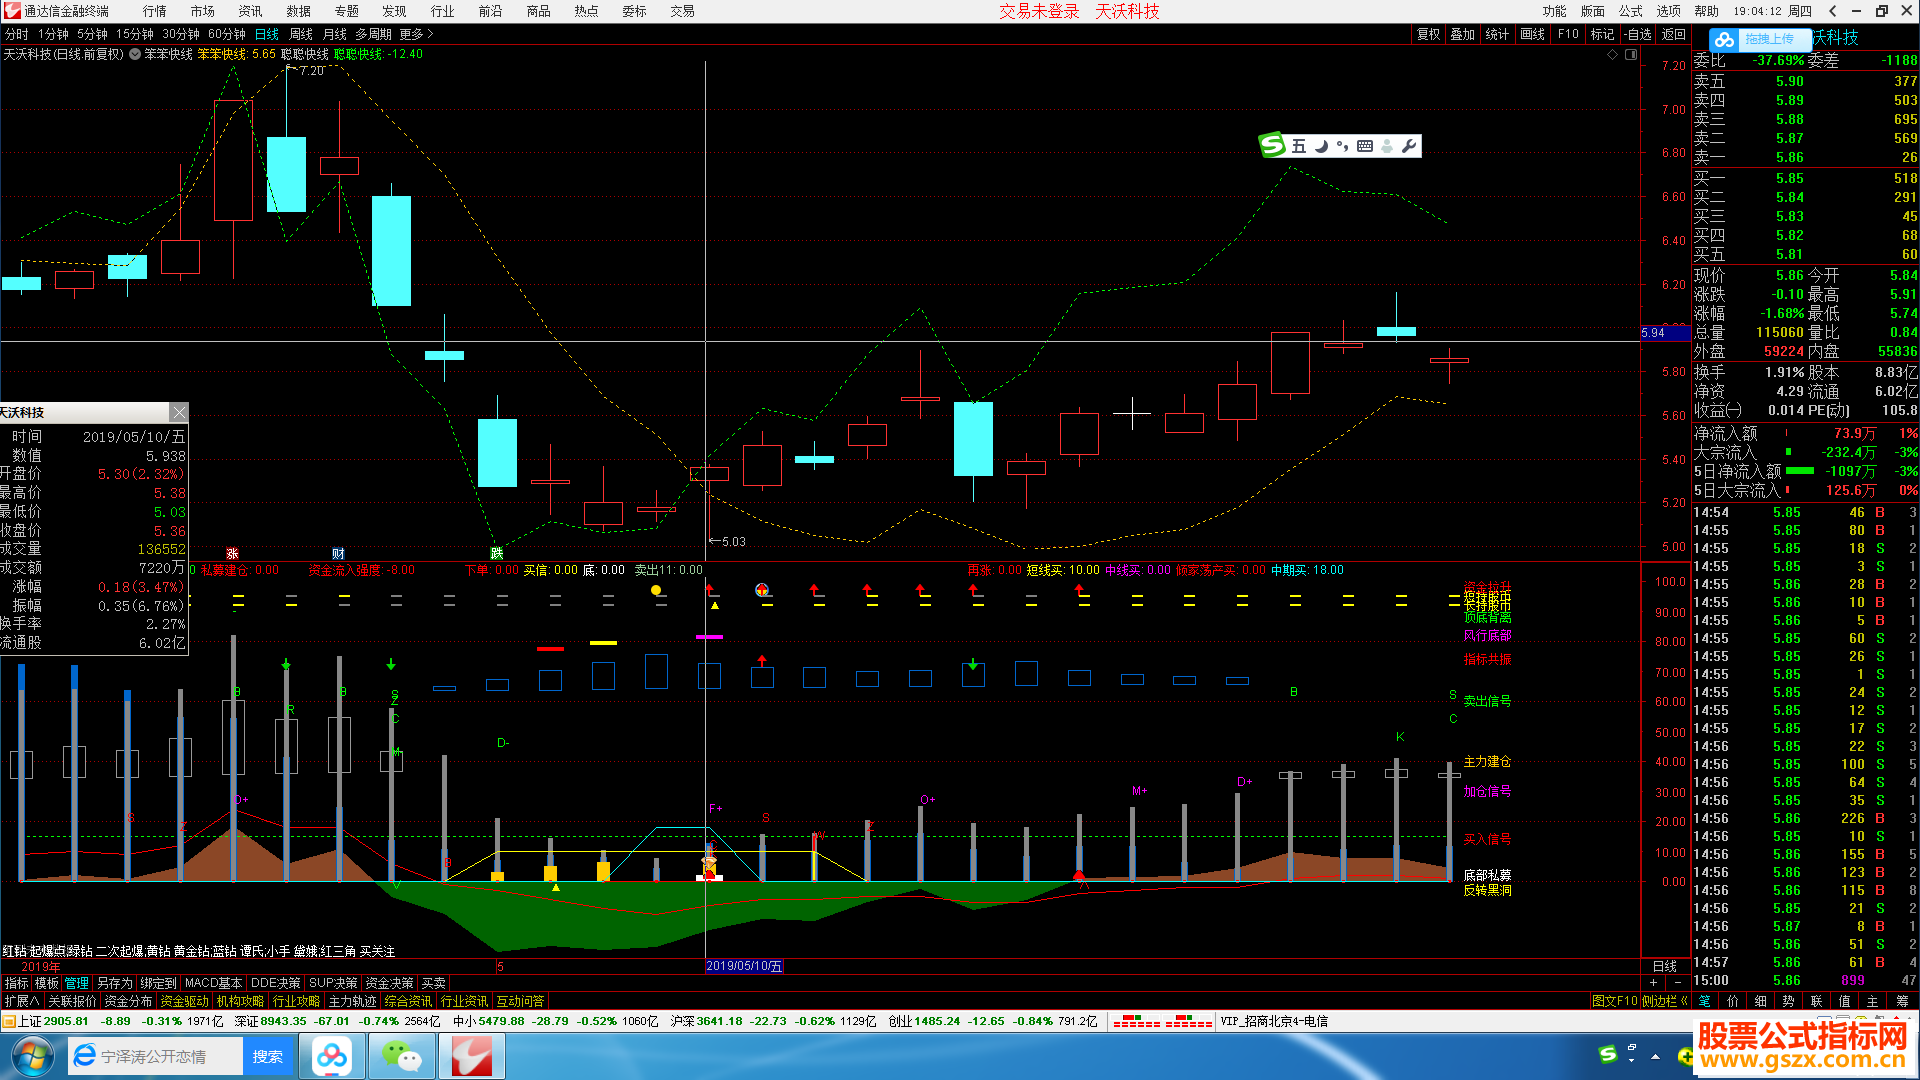Click the taskbar 搜索 button

tap(267, 1056)
